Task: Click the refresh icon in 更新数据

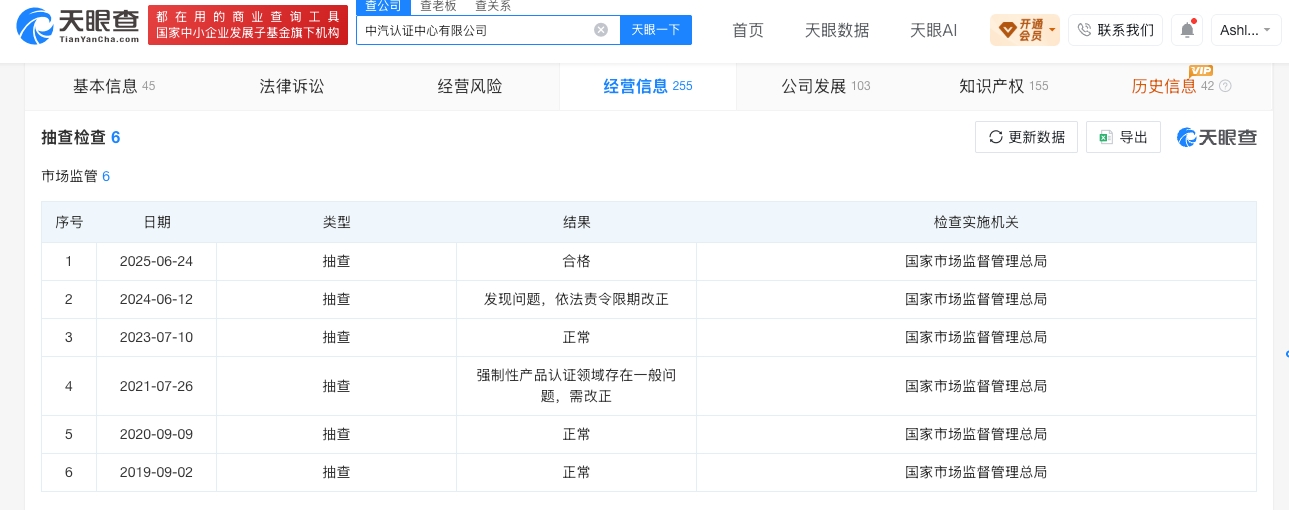Action: (995, 137)
